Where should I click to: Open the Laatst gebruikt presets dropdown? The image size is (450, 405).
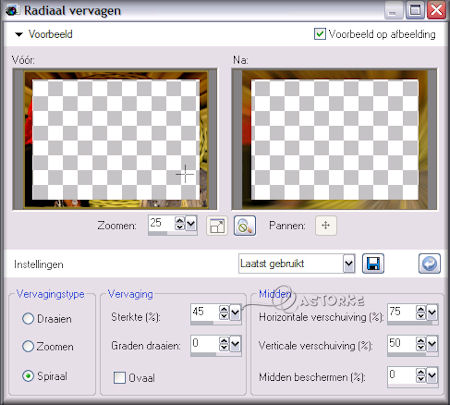(x=349, y=264)
